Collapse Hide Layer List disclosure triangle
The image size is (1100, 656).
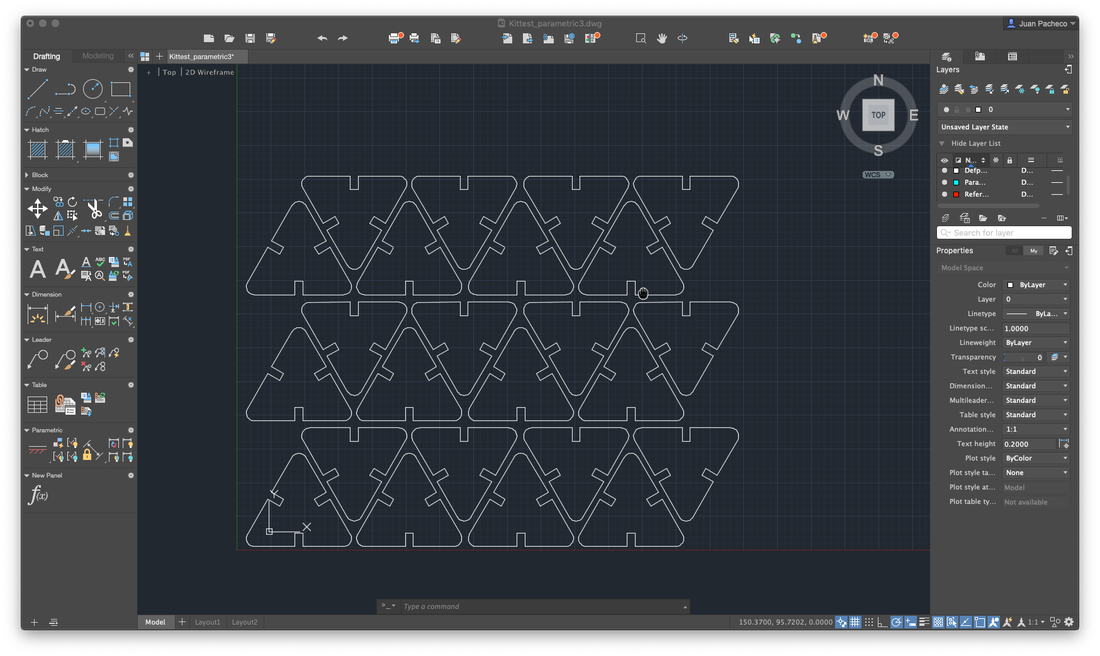click(x=942, y=143)
